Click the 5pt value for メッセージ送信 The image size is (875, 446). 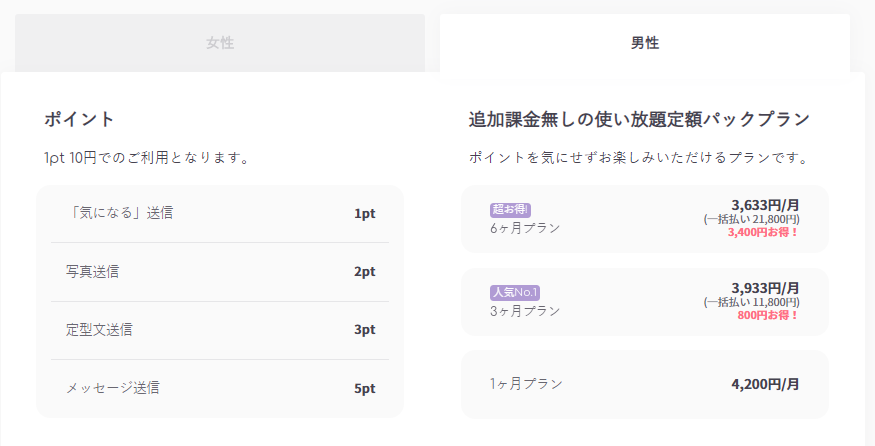point(364,389)
